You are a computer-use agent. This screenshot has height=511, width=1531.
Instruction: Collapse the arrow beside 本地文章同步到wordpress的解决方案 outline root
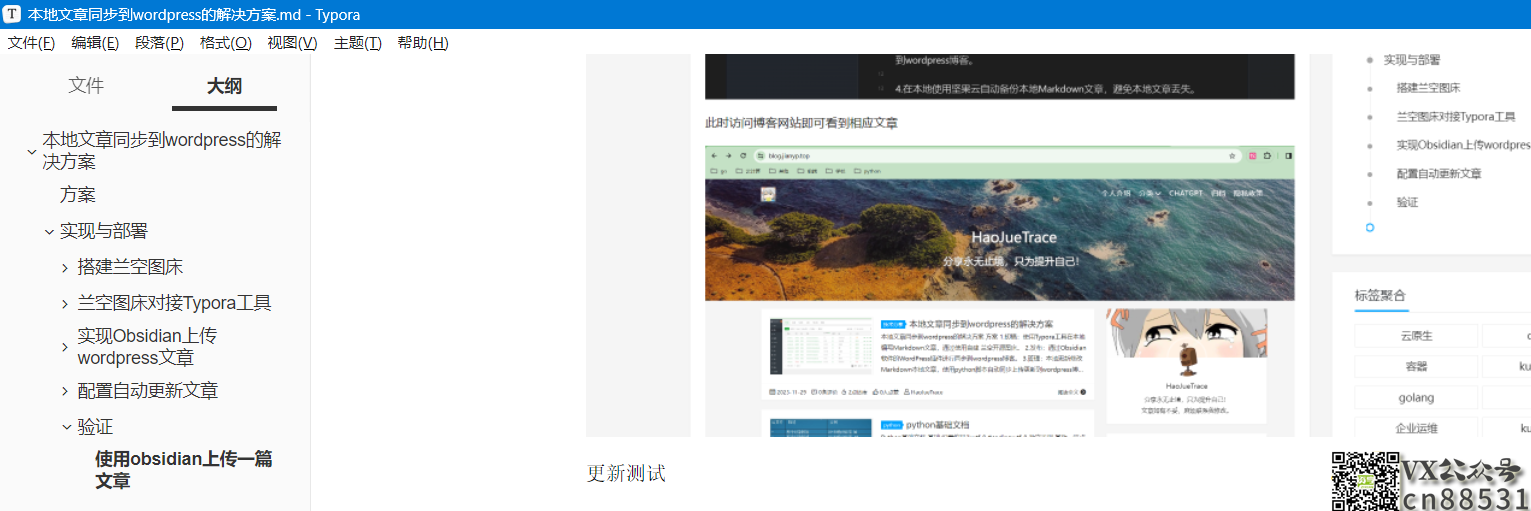click(x=31, y=152)
